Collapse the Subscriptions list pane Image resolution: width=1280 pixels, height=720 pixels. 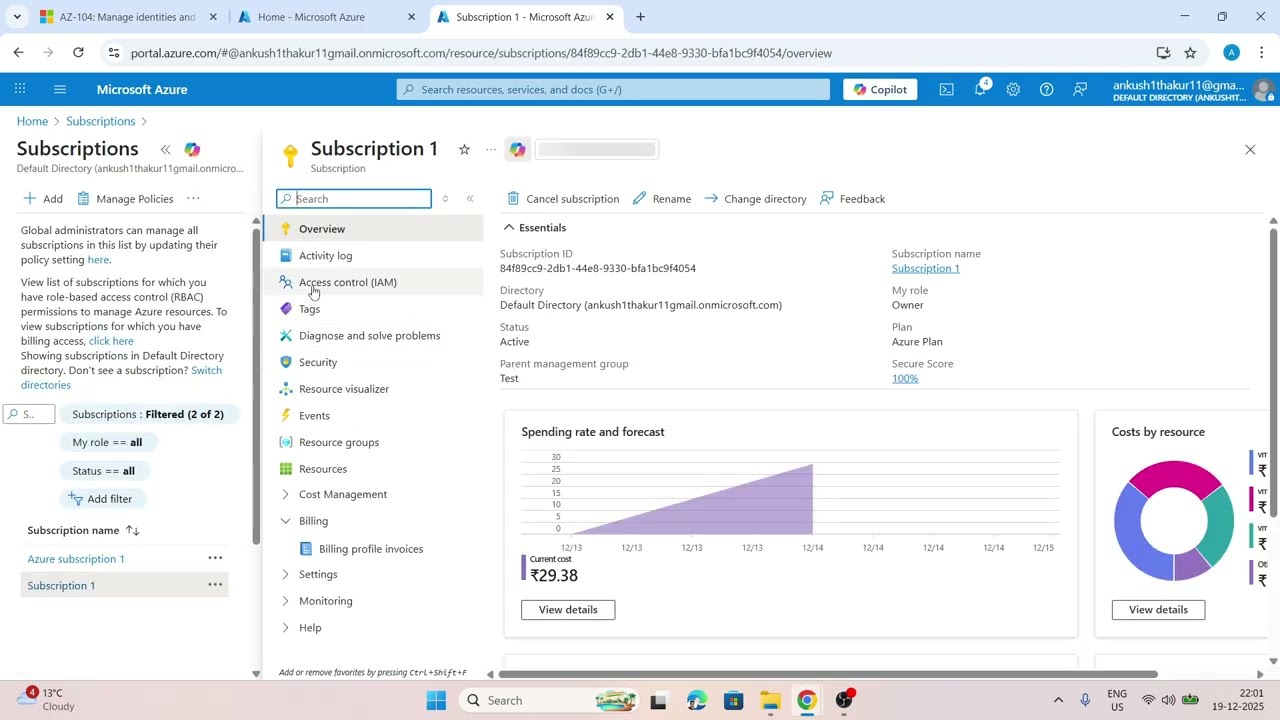coord(165,149)
